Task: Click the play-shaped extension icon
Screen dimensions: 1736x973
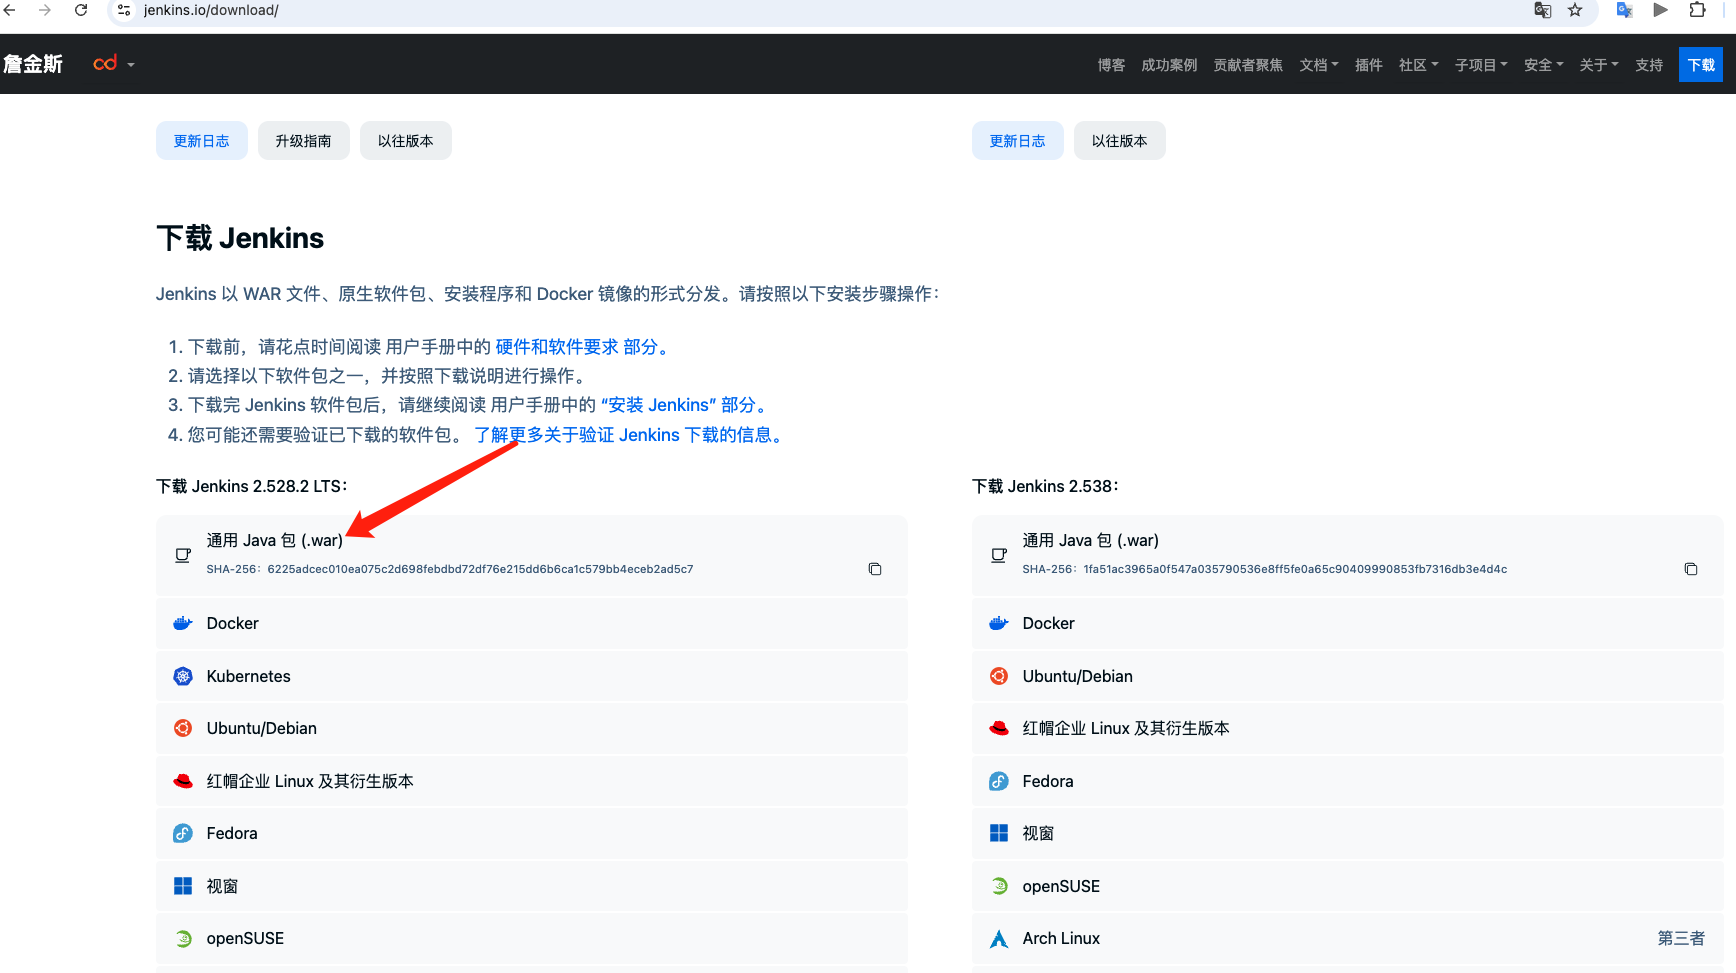Action: [x=1661, y=10]
